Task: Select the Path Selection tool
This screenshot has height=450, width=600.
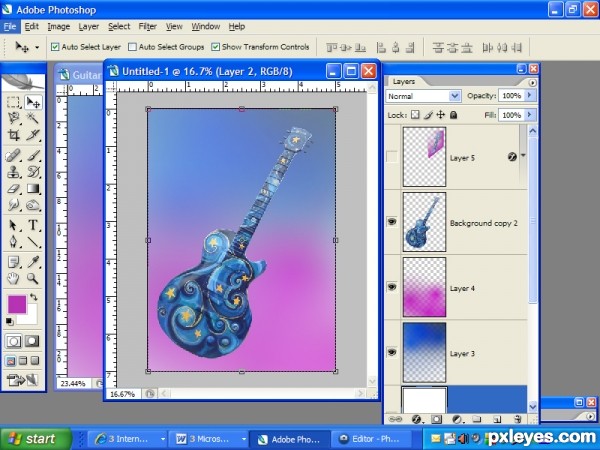Action: click(13, 225)
